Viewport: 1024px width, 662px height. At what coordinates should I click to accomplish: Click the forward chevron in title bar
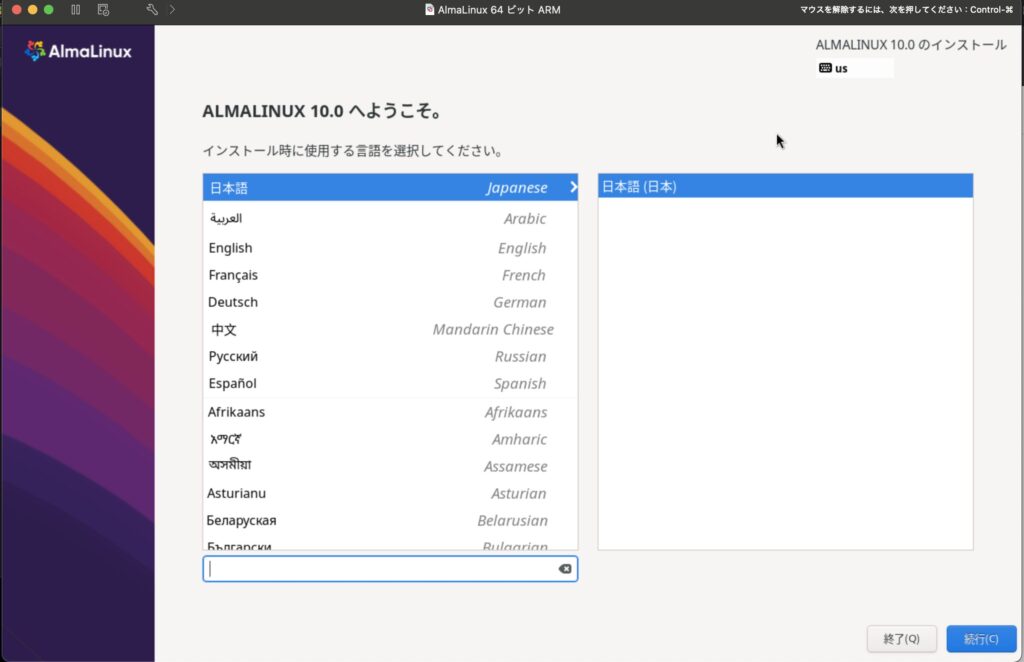[172, 10]
